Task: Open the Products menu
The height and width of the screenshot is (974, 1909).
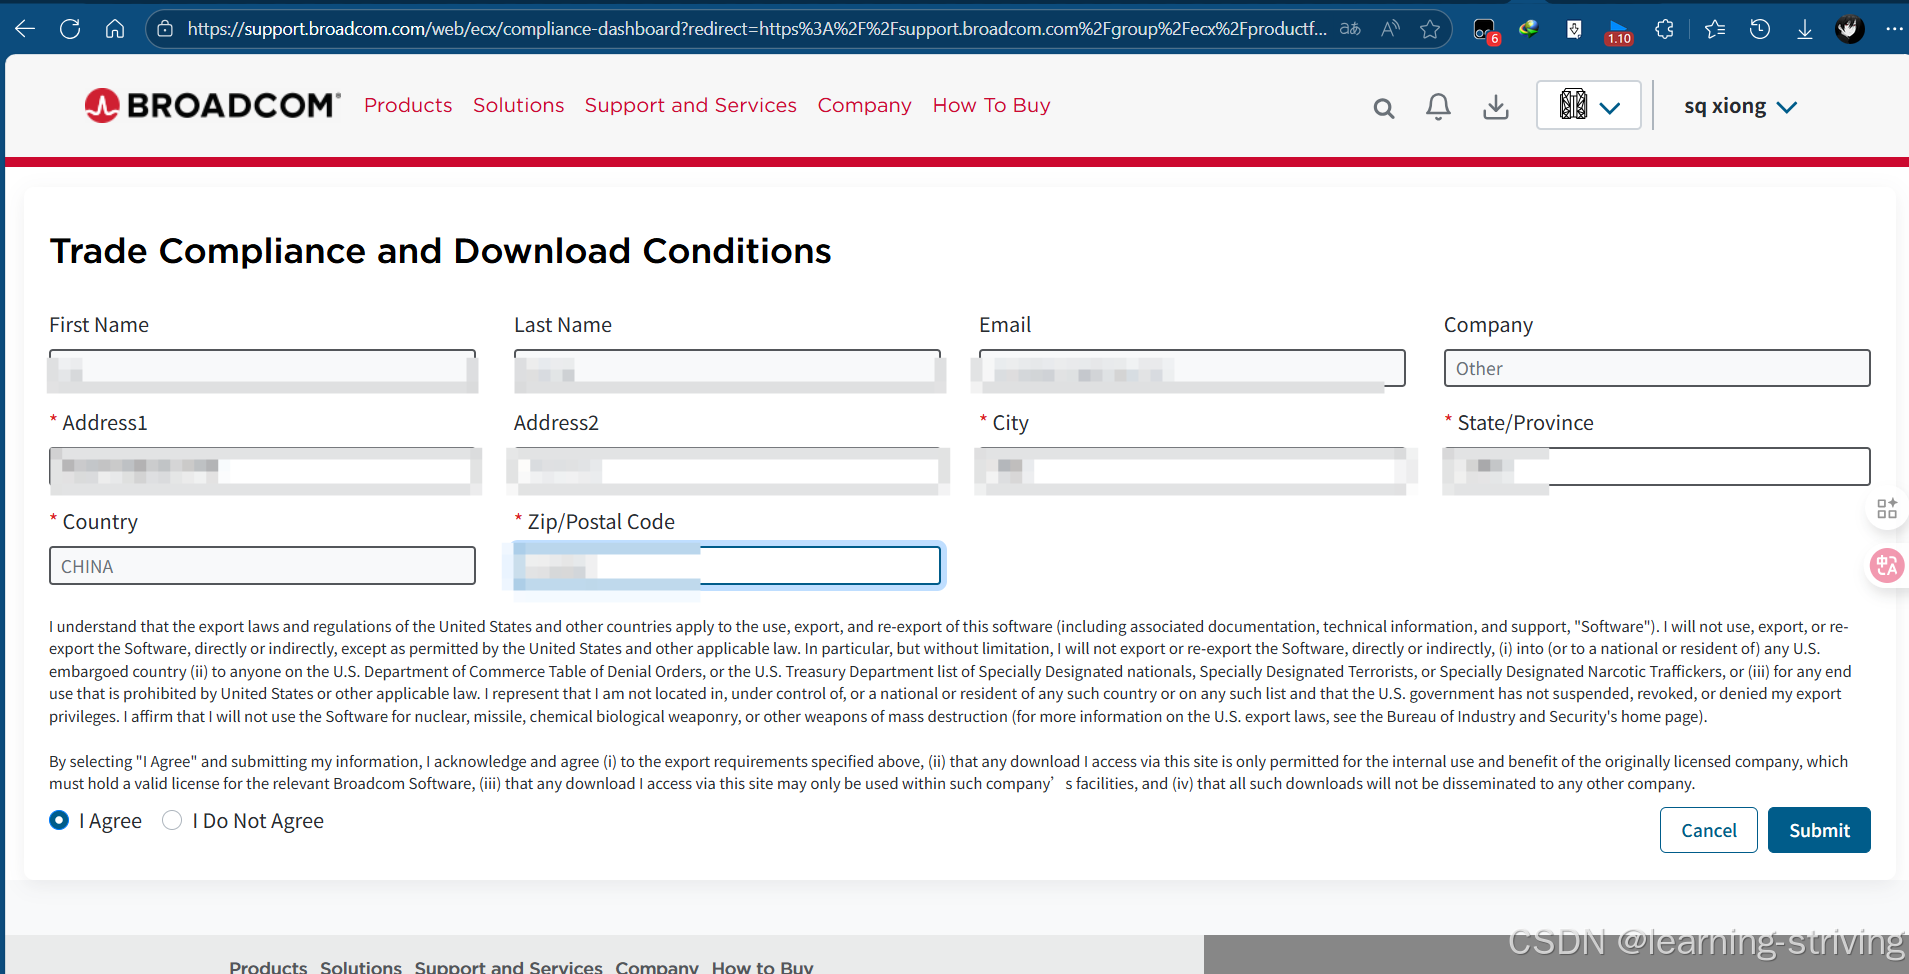Action: click(x=408, y=105)
